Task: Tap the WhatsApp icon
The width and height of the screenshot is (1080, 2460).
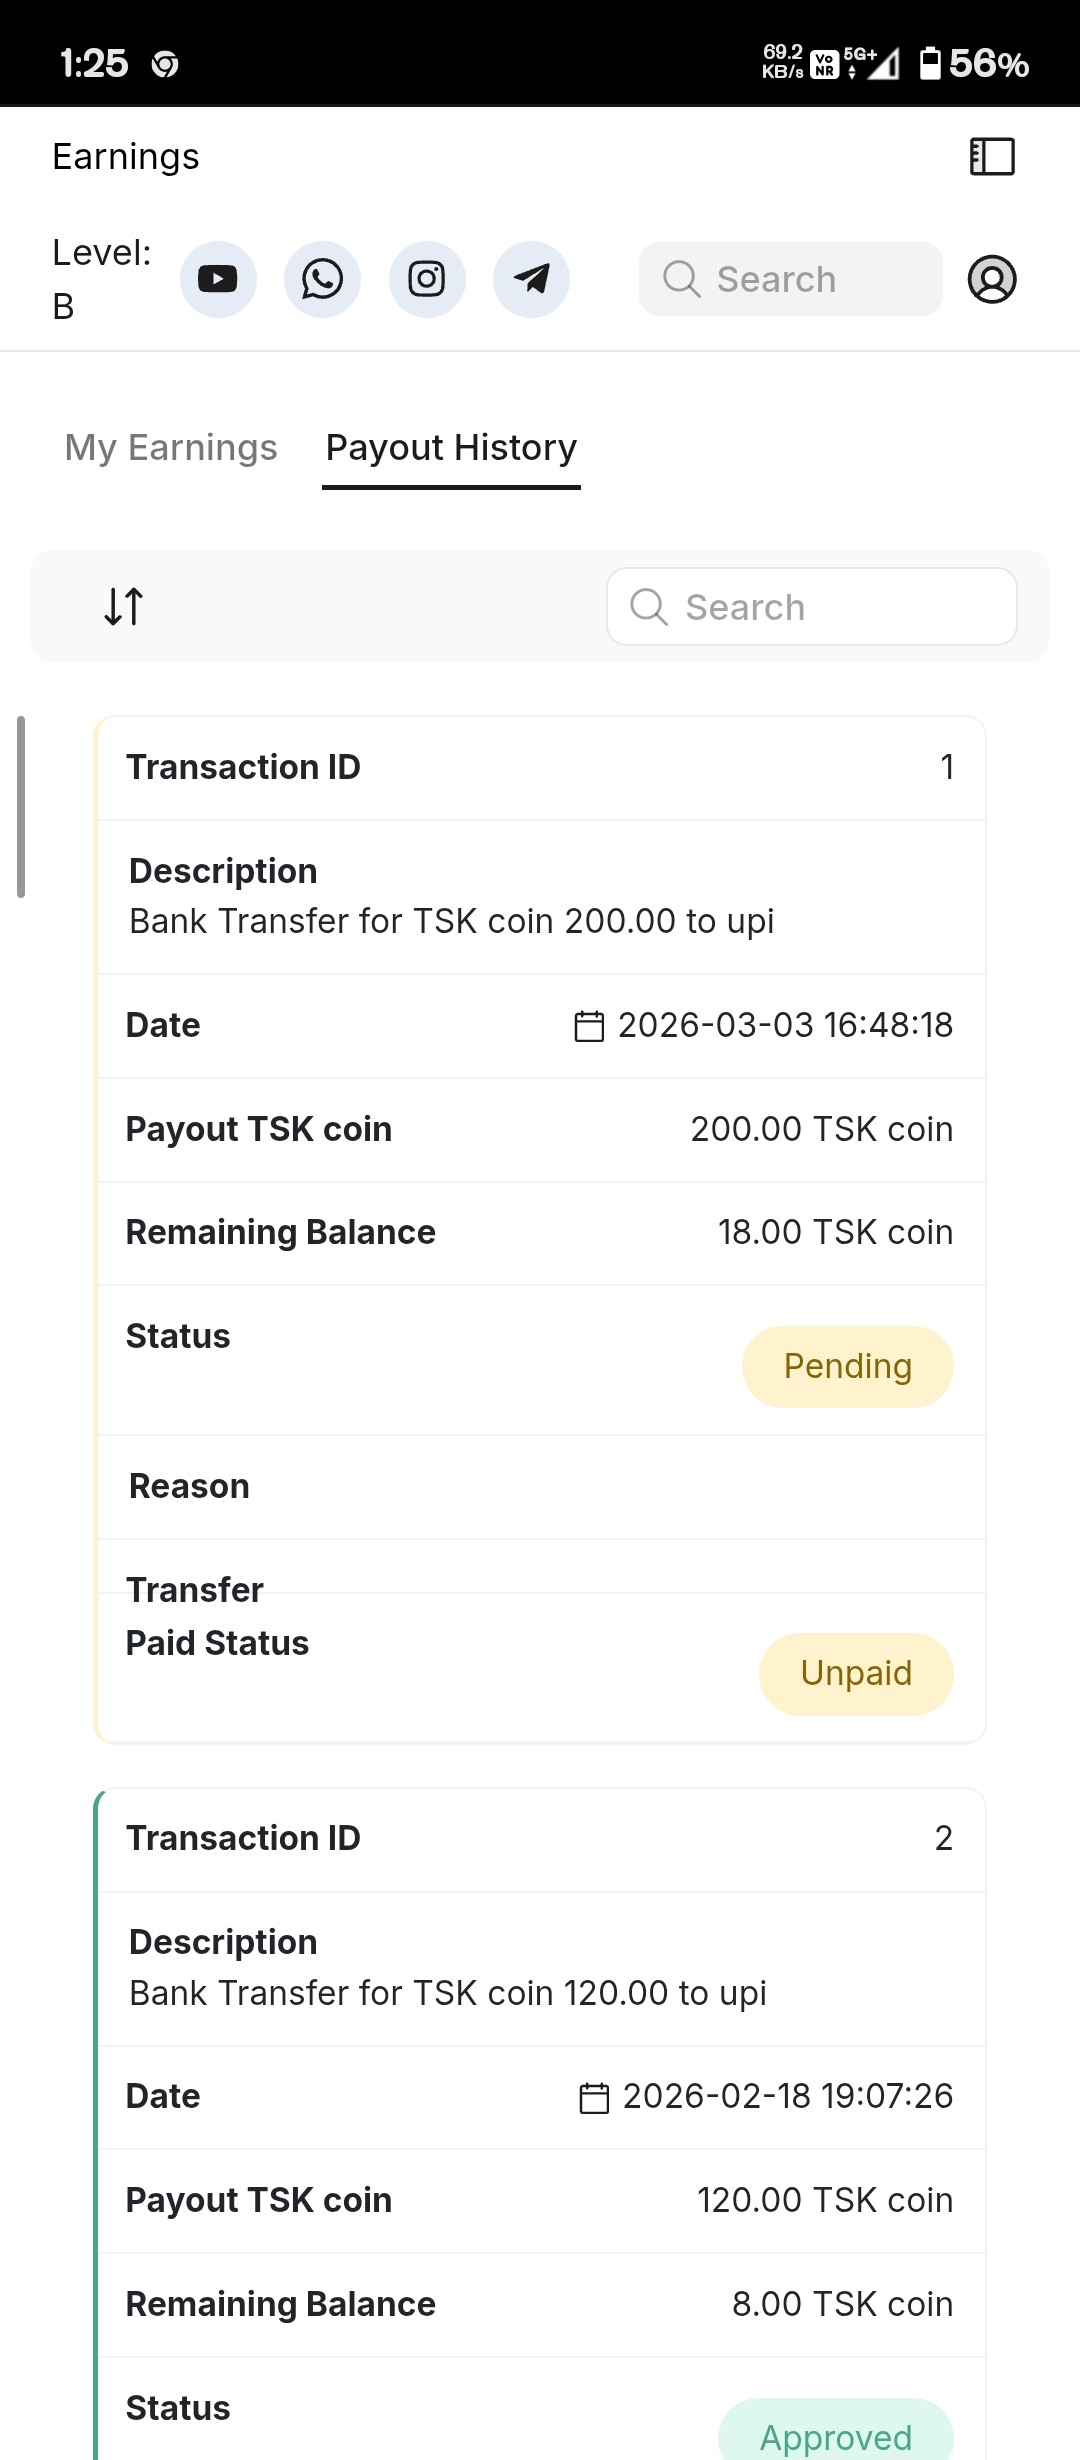Action: pyautogui.click(x=322, y=279)
